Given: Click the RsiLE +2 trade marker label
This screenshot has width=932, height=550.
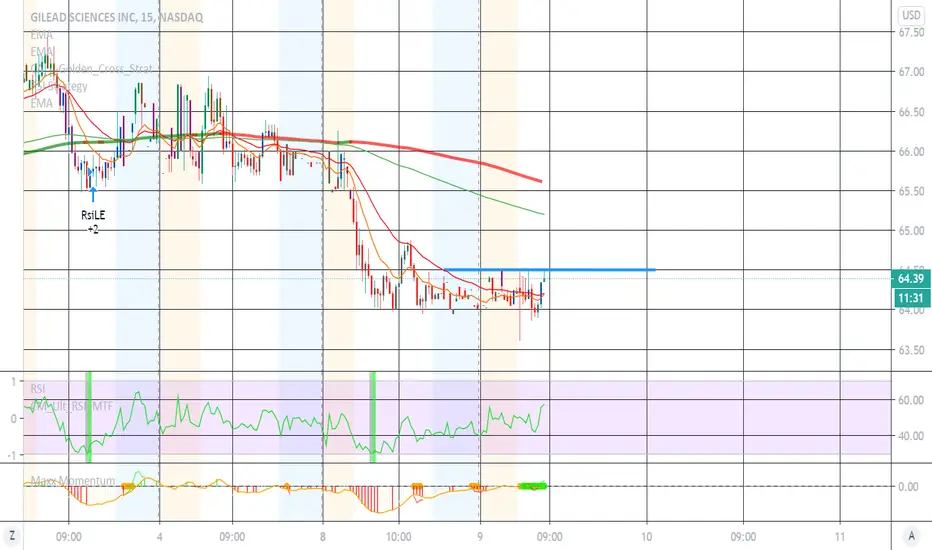Looking at the screenshot, I should pyautogui.click(x=93, y=222).
